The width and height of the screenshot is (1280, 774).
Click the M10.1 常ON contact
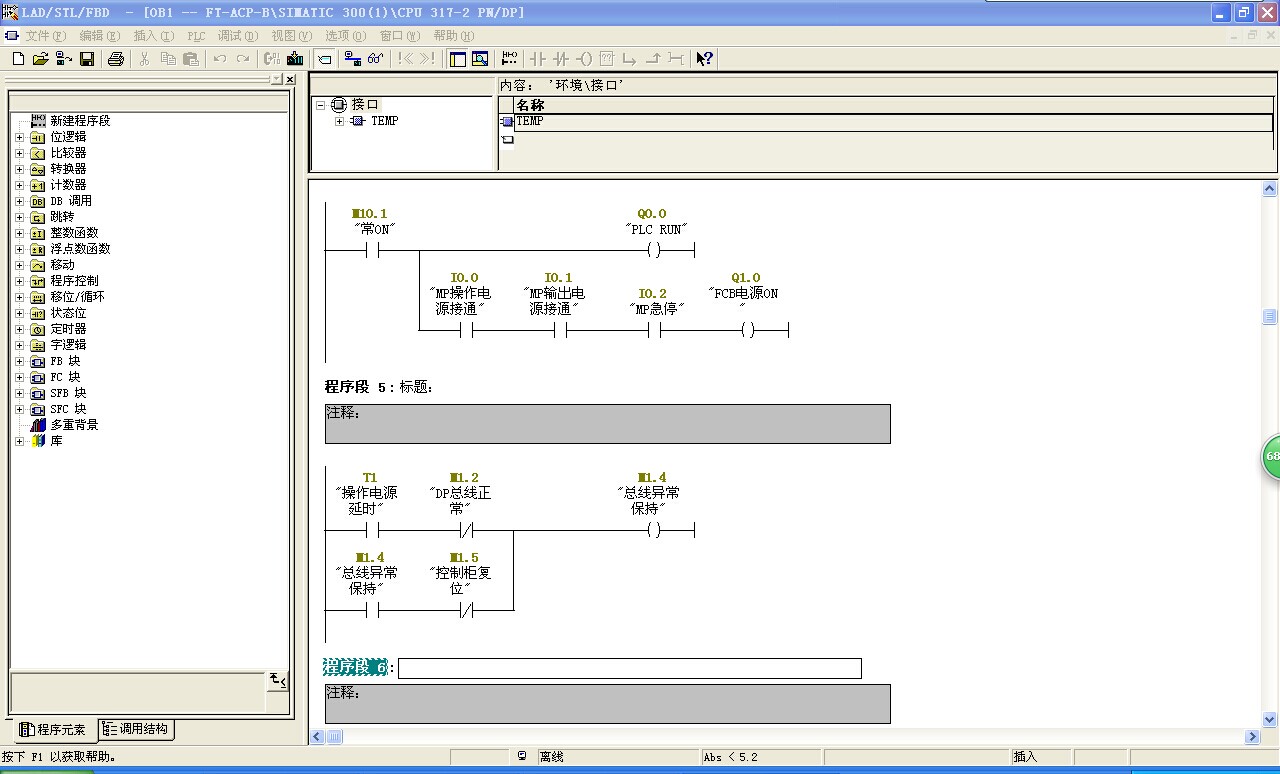(x=372, y=250)
